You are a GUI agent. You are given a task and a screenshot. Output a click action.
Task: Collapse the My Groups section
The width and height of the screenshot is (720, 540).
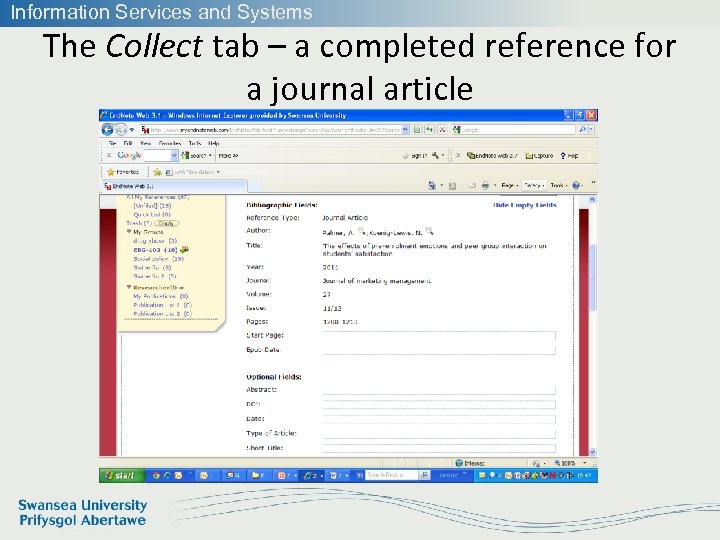coord(129,232)
